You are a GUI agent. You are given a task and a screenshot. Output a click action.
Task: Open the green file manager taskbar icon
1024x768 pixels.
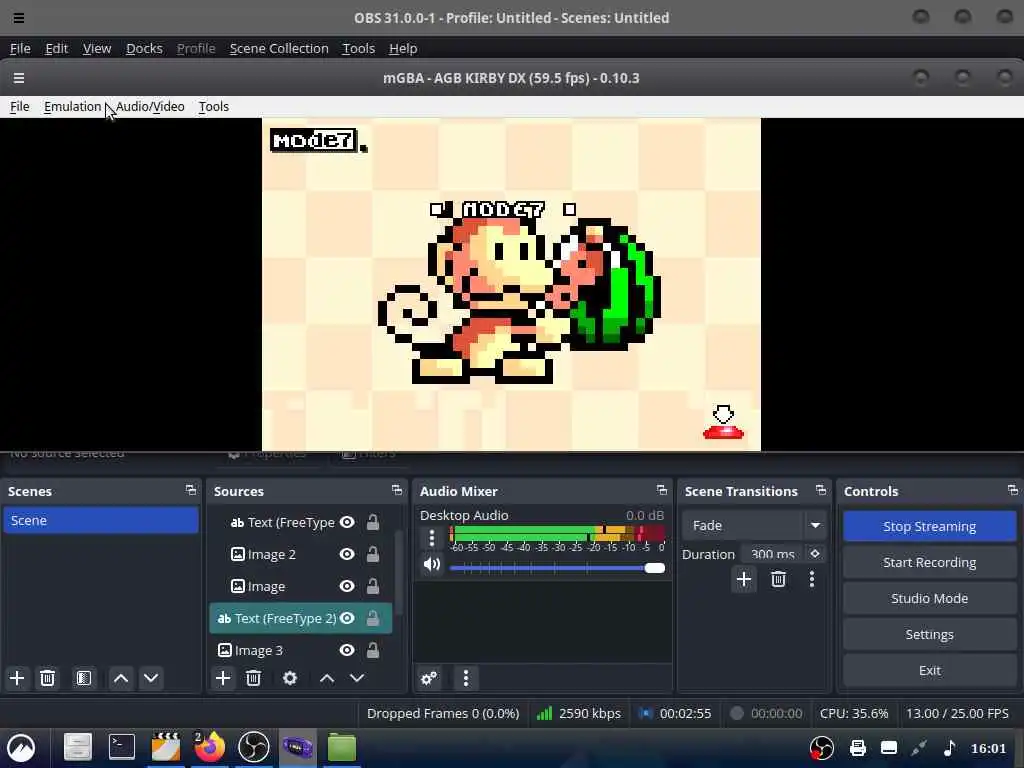tap(342, 746)
